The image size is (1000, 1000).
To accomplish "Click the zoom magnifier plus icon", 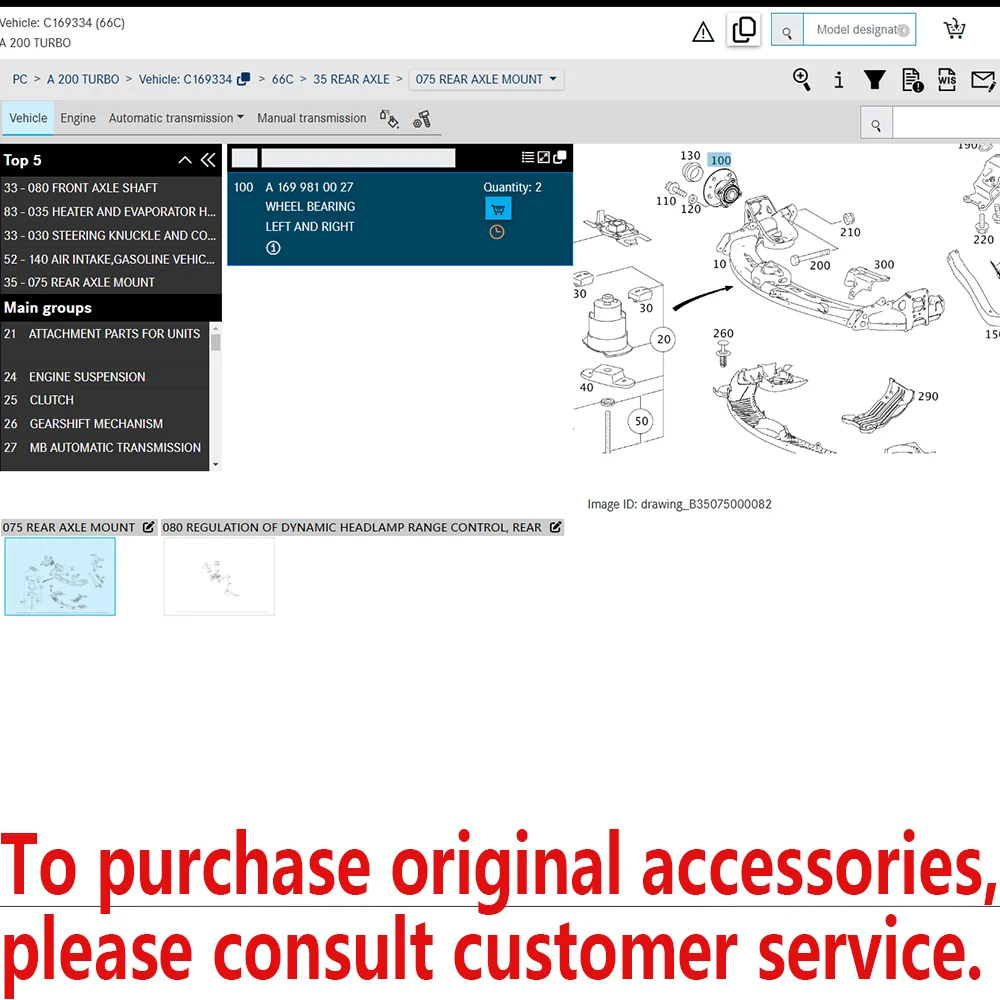I will pyautogui.click(x=802, y=80).
